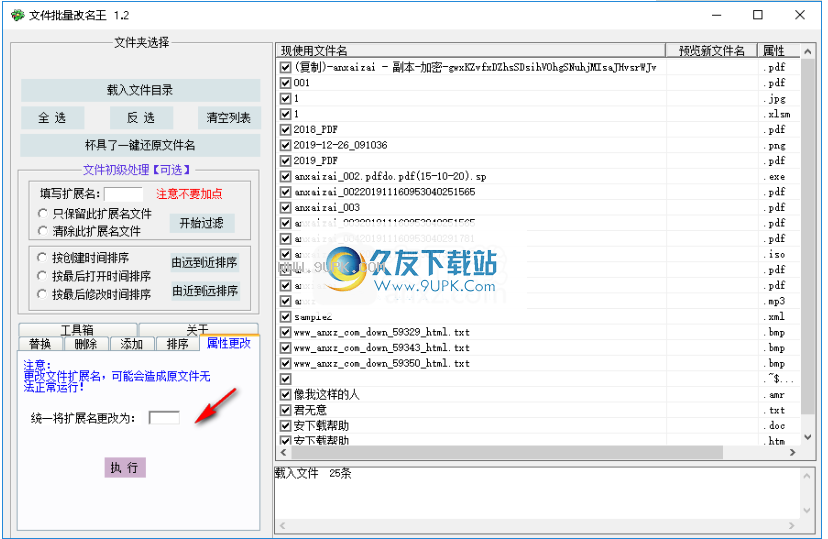Click file list scroll left arrow
Image resolution: width=828 pixels, height=539 pixels.
pos(284,452)
